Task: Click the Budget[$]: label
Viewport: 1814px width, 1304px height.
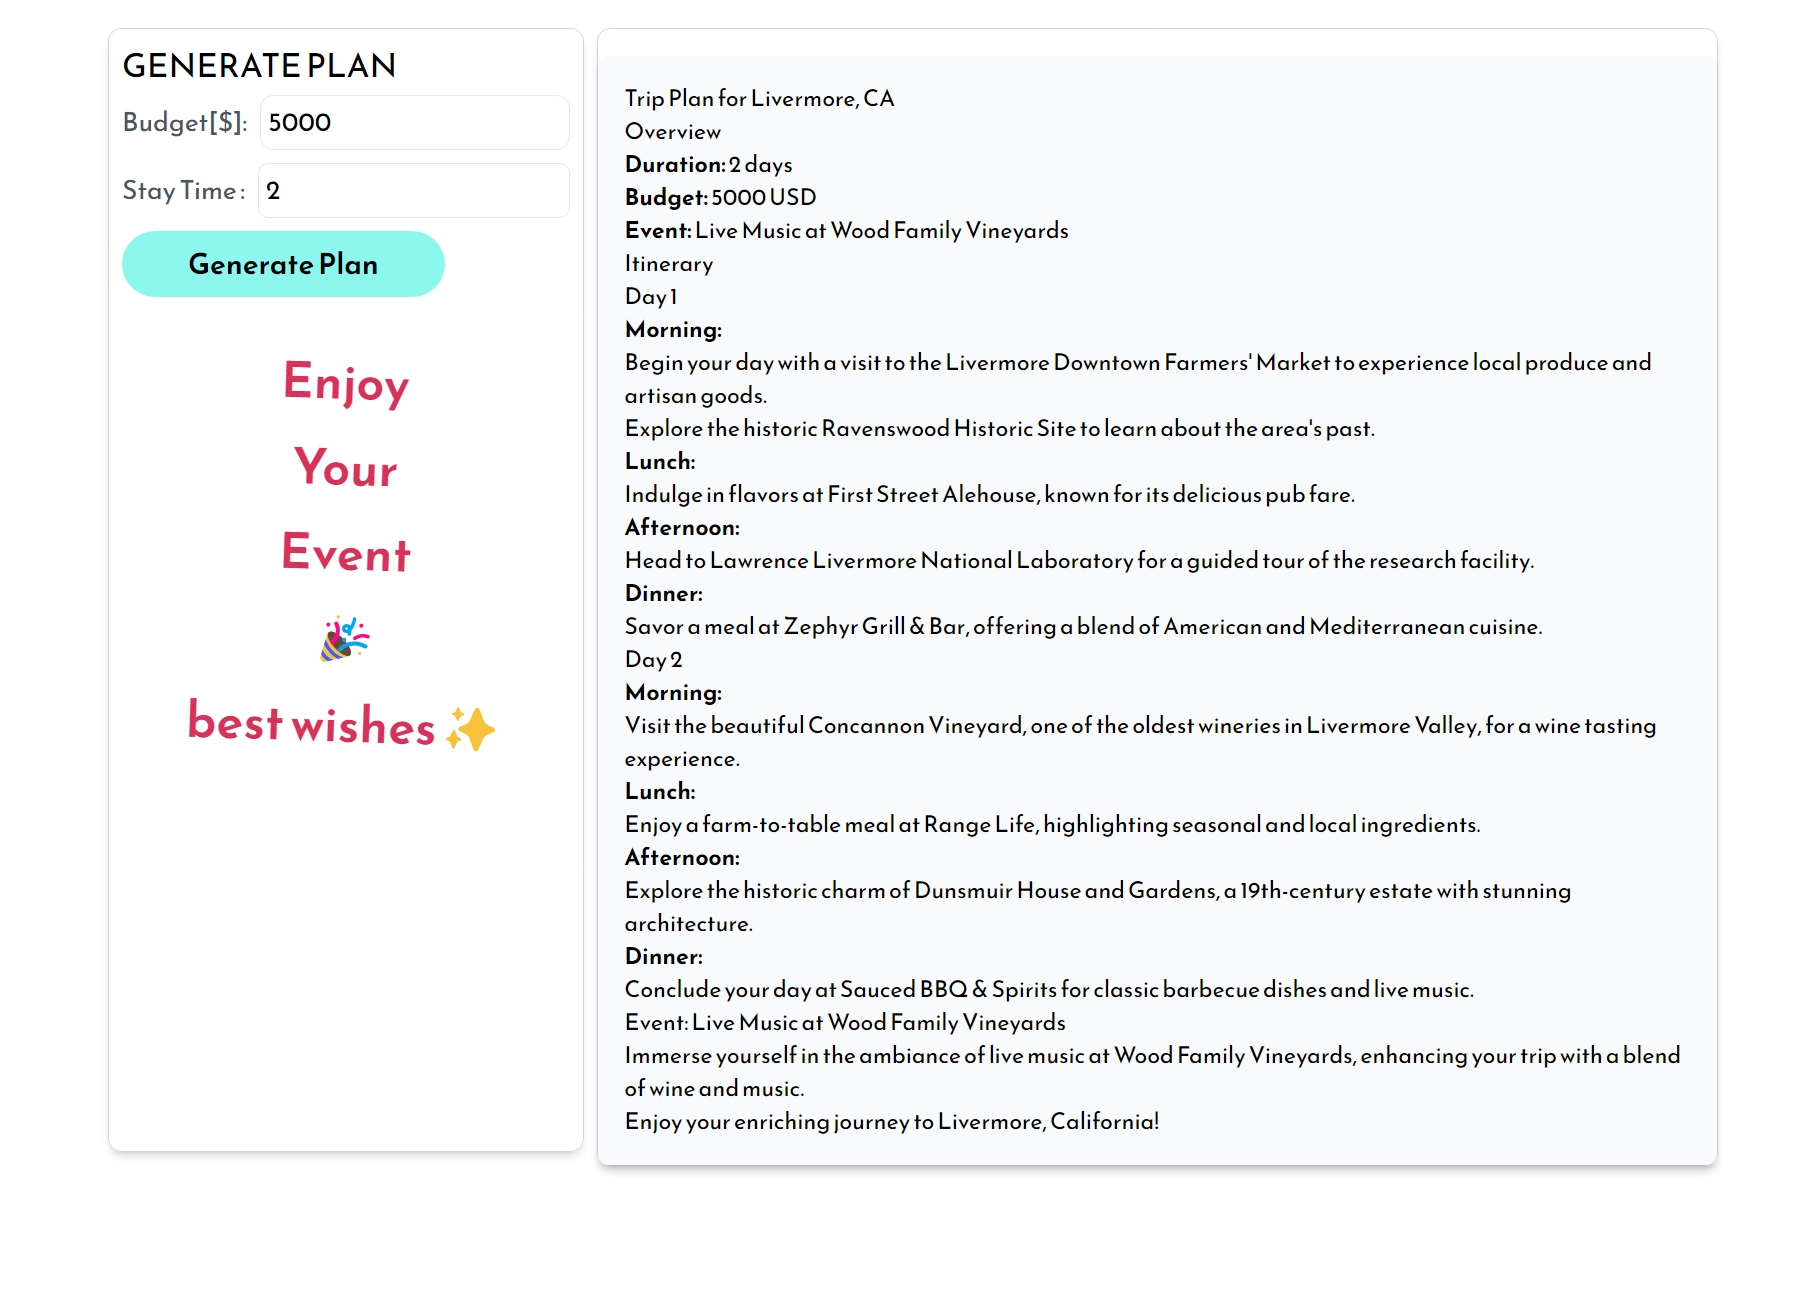Action: click(x=185, y=123)
